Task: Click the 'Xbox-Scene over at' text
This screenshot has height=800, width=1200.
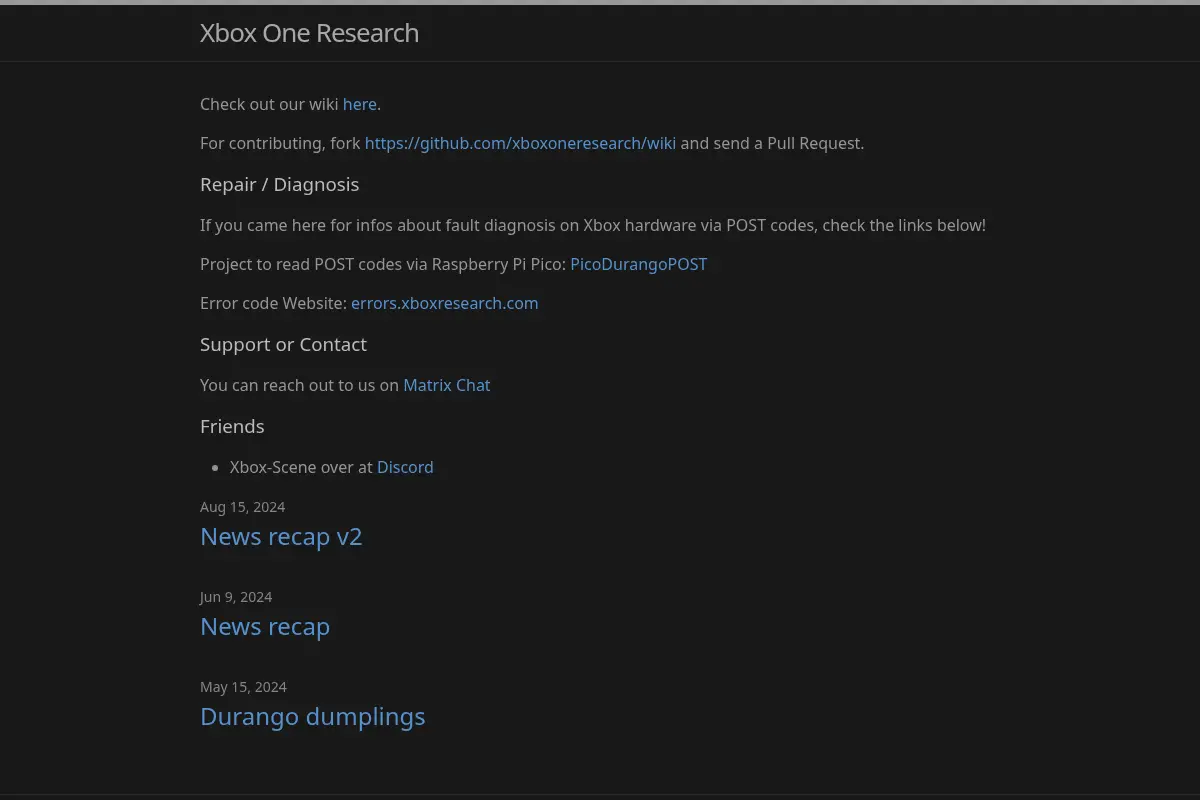Action: pos(301,467)
